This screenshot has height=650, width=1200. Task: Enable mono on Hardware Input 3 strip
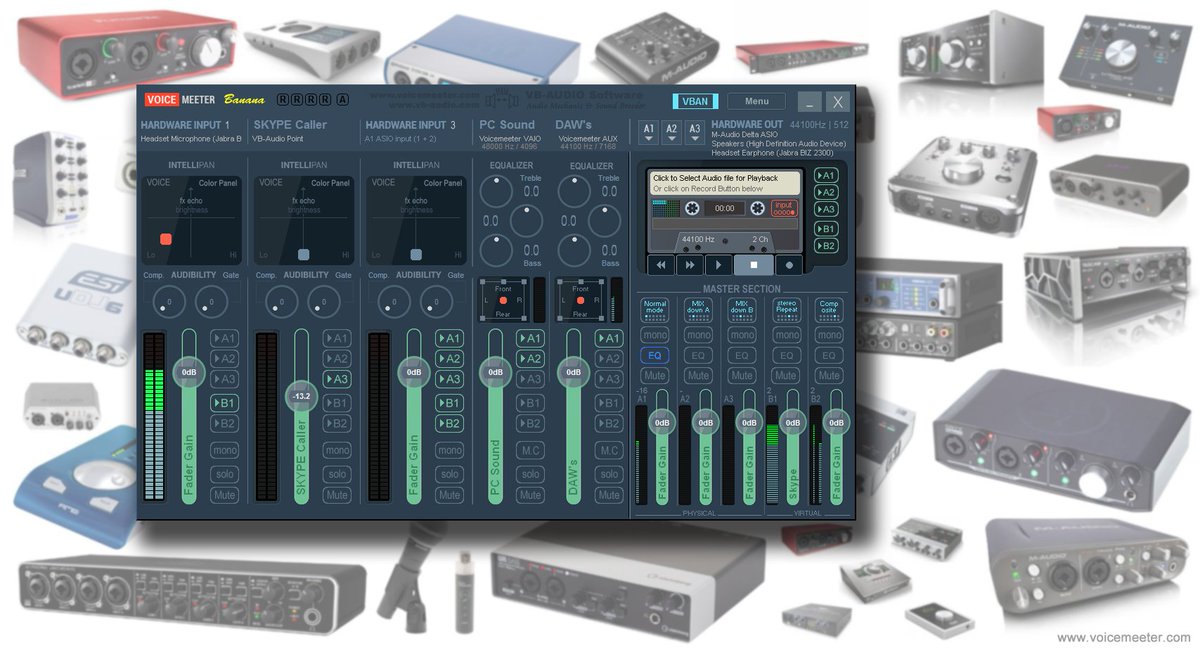(x=449, y=450)
